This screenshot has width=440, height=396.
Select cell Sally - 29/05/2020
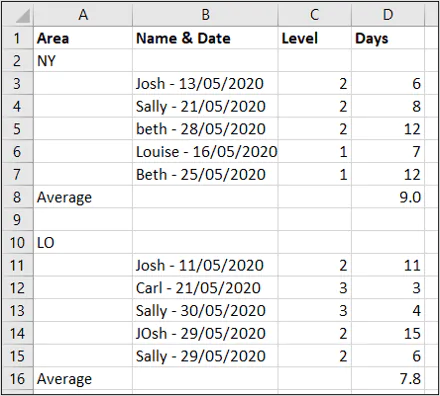tap(205, 356)
